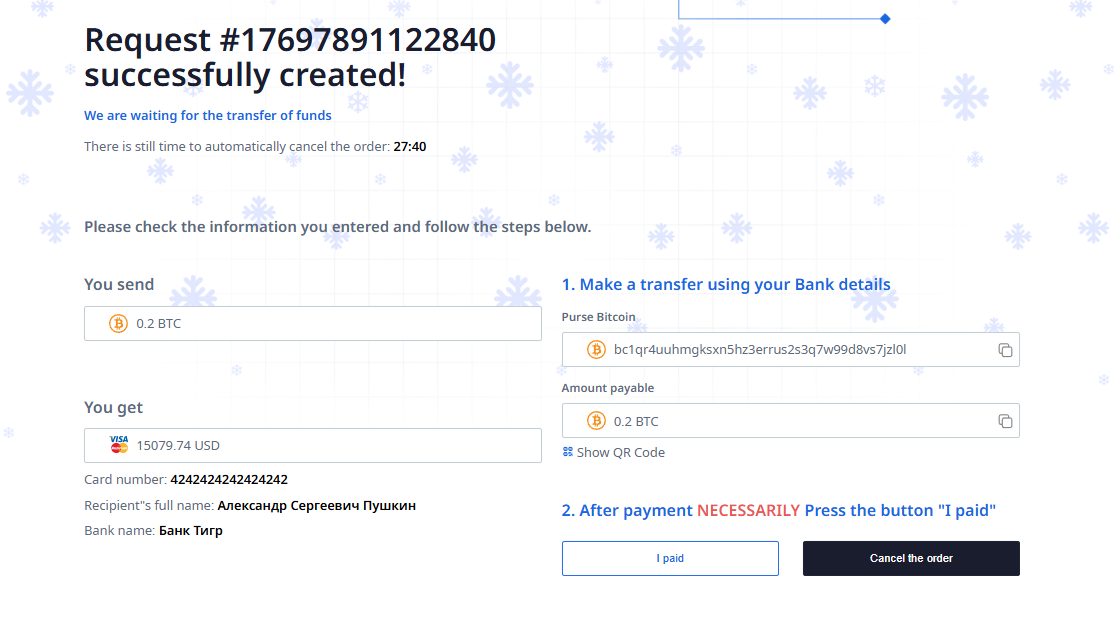Cancel the order

911,558
